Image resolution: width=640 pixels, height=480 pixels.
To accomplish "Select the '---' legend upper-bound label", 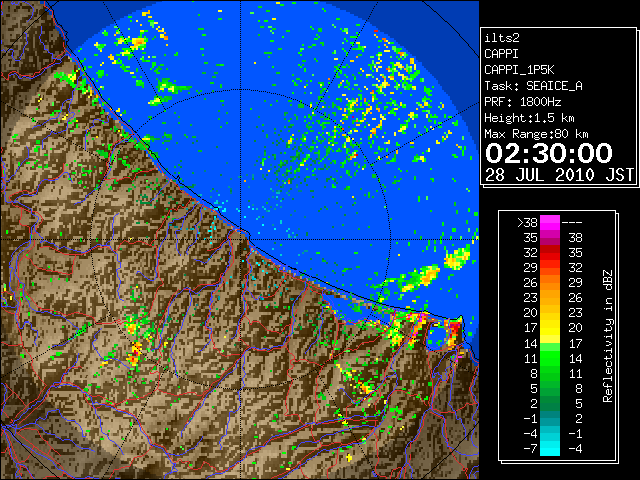I will click(572, 222).
